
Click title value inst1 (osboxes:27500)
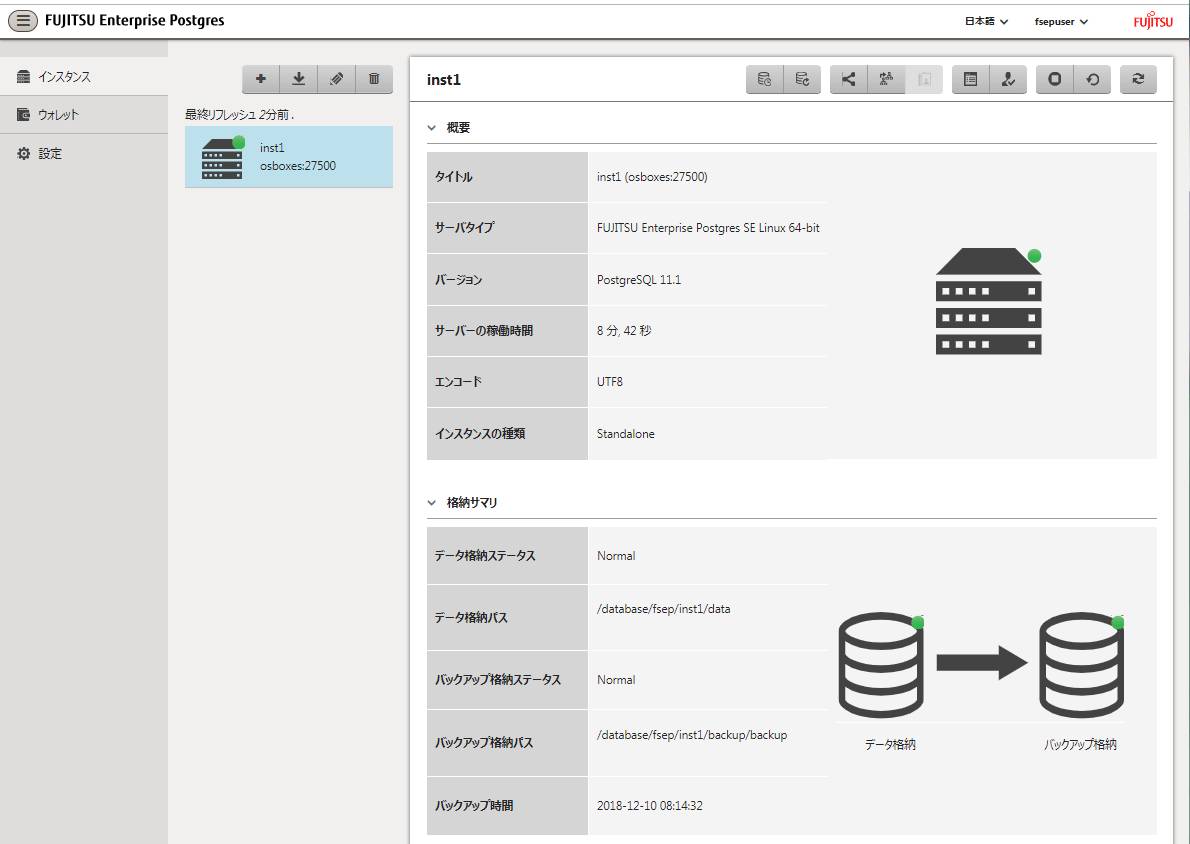(652, 177)
